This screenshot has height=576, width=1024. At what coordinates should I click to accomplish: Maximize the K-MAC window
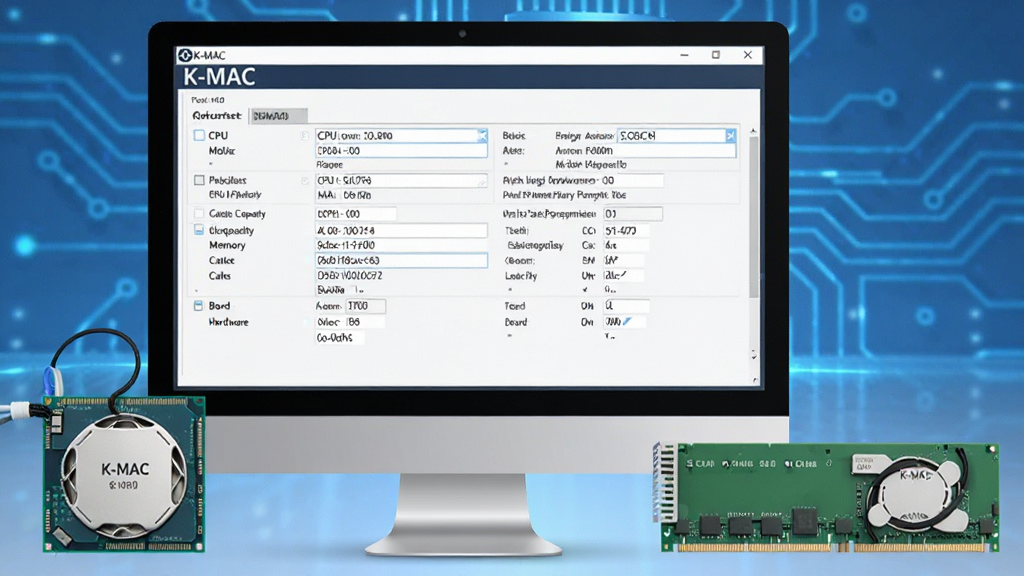click(x=716, y=55)
